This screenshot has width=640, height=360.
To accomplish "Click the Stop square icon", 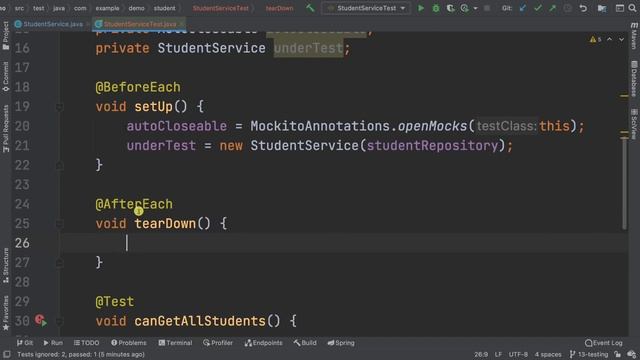I will coord(487,8).
